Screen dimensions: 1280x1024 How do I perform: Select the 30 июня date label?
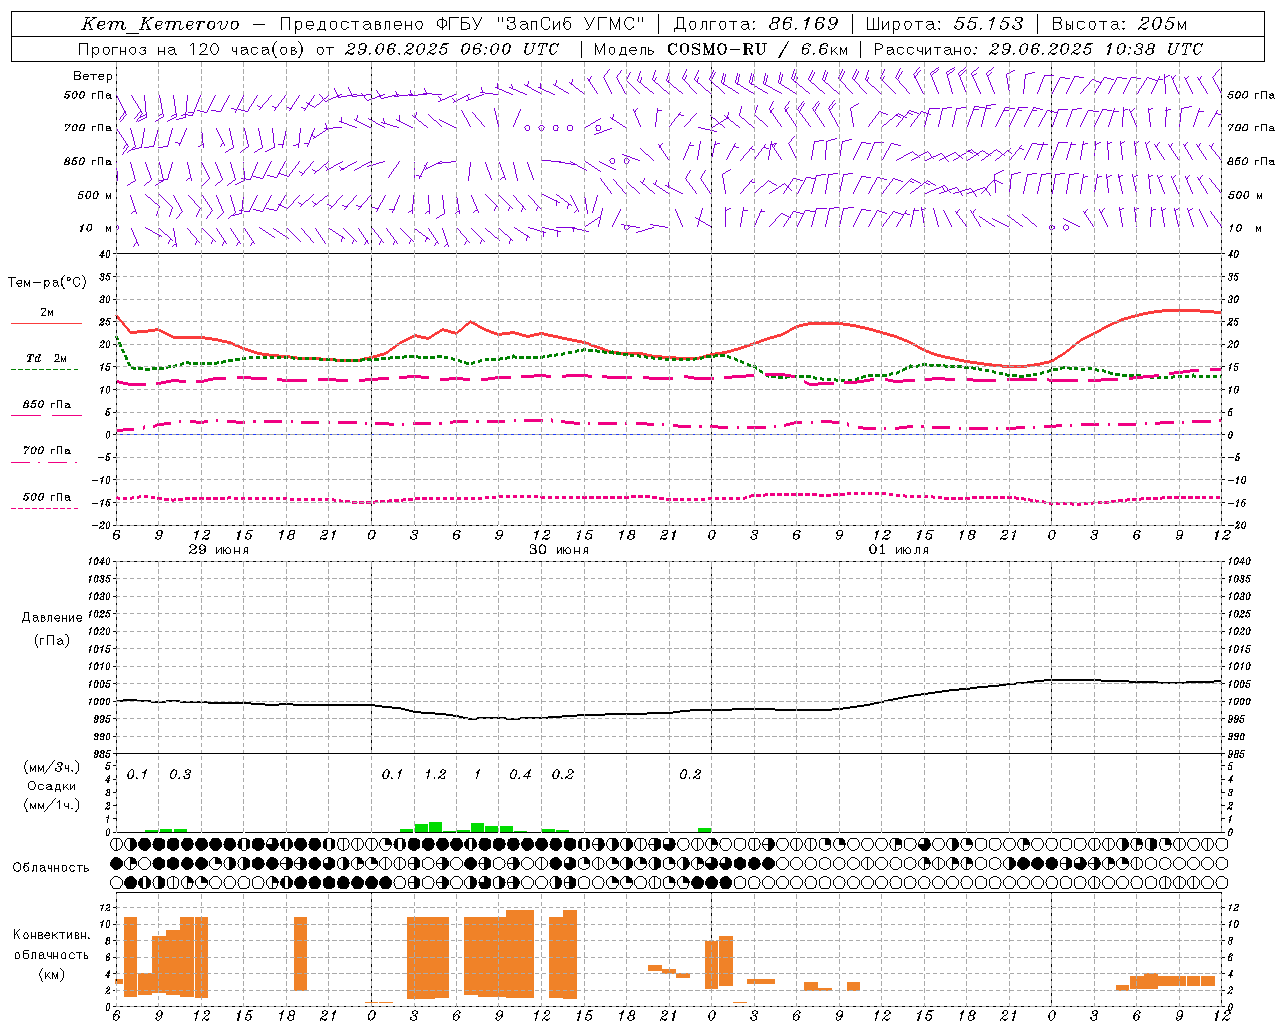coord(559,550)
